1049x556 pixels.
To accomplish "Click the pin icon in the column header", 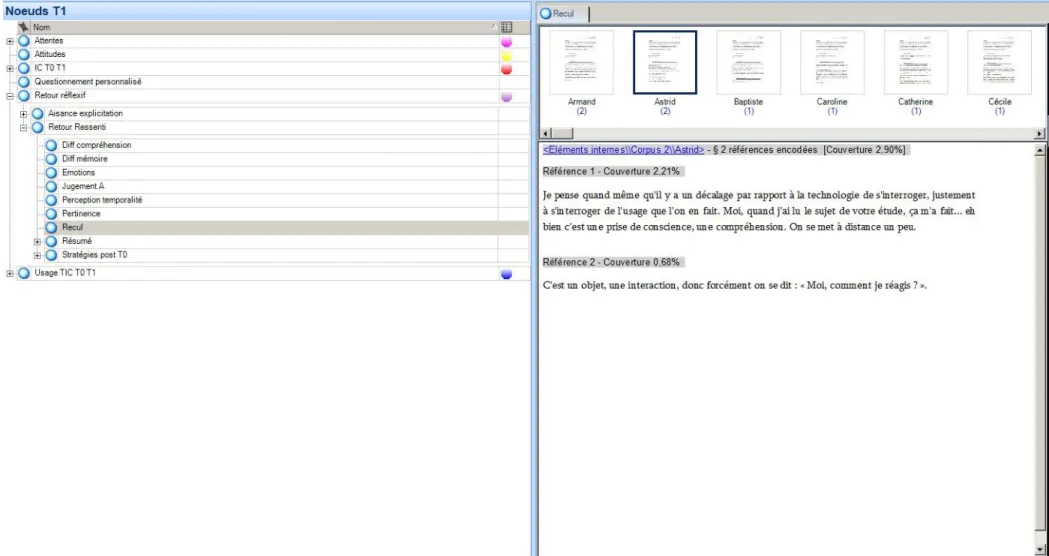I will (23, 27).
